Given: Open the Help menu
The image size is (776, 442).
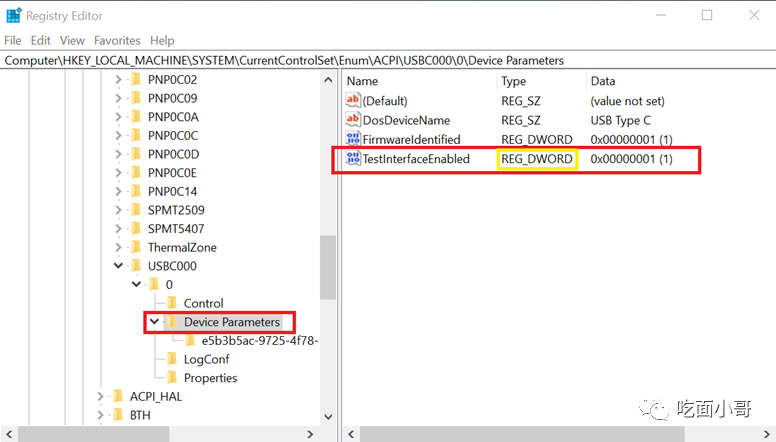Looking at the screenshot, I should pyautogui.click(x=162, y=41).
